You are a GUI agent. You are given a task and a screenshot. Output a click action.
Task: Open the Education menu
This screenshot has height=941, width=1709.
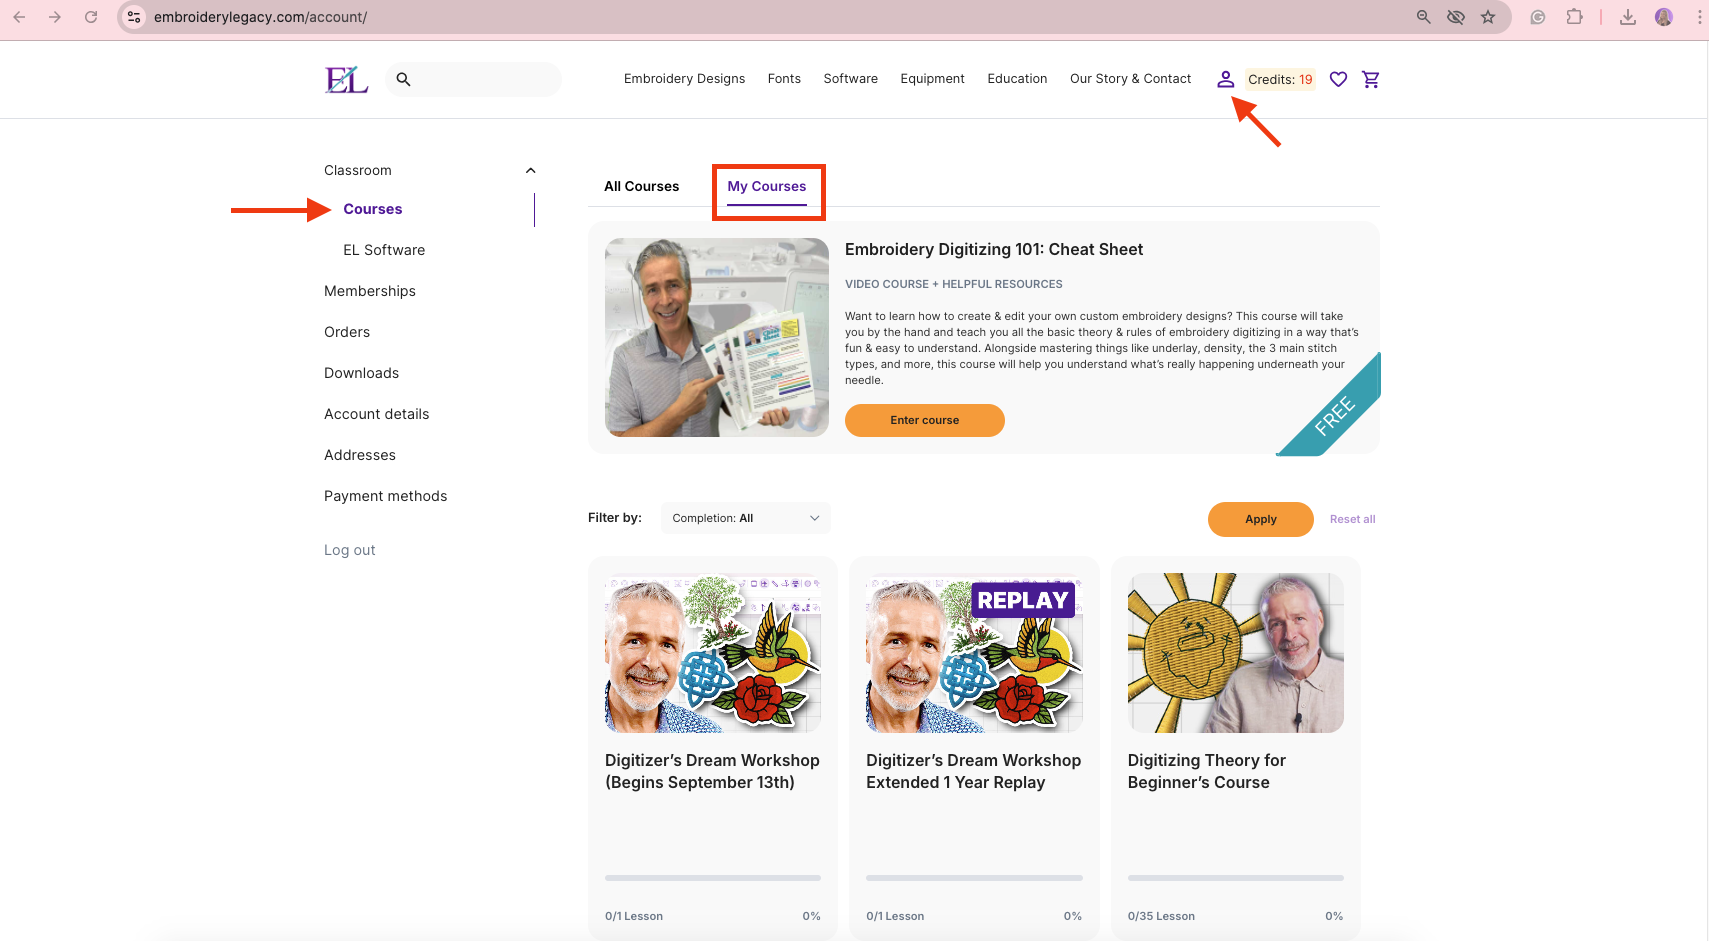[1017, 79]
